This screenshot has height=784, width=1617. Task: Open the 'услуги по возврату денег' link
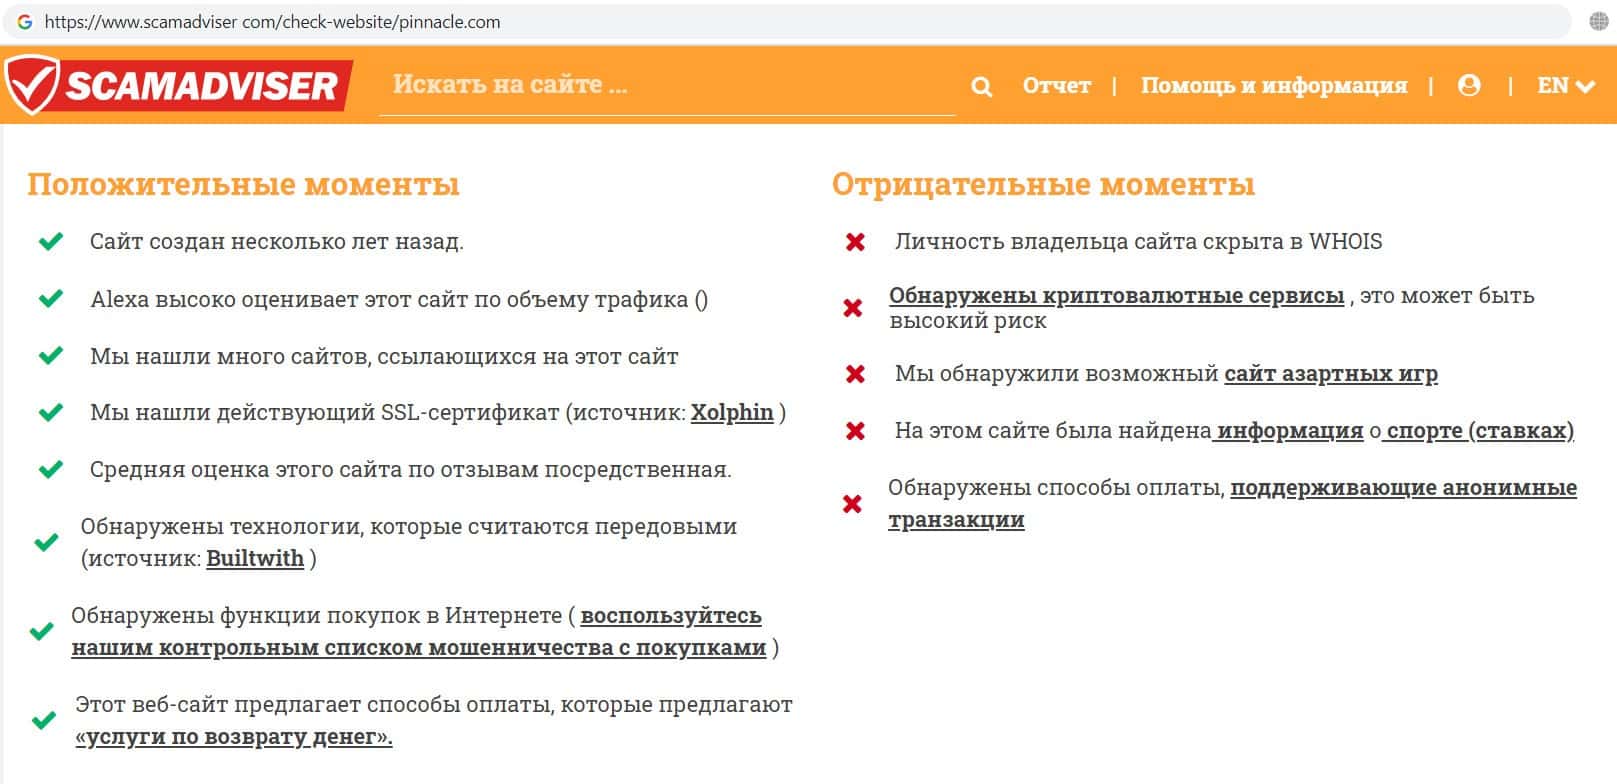(234, 737)
